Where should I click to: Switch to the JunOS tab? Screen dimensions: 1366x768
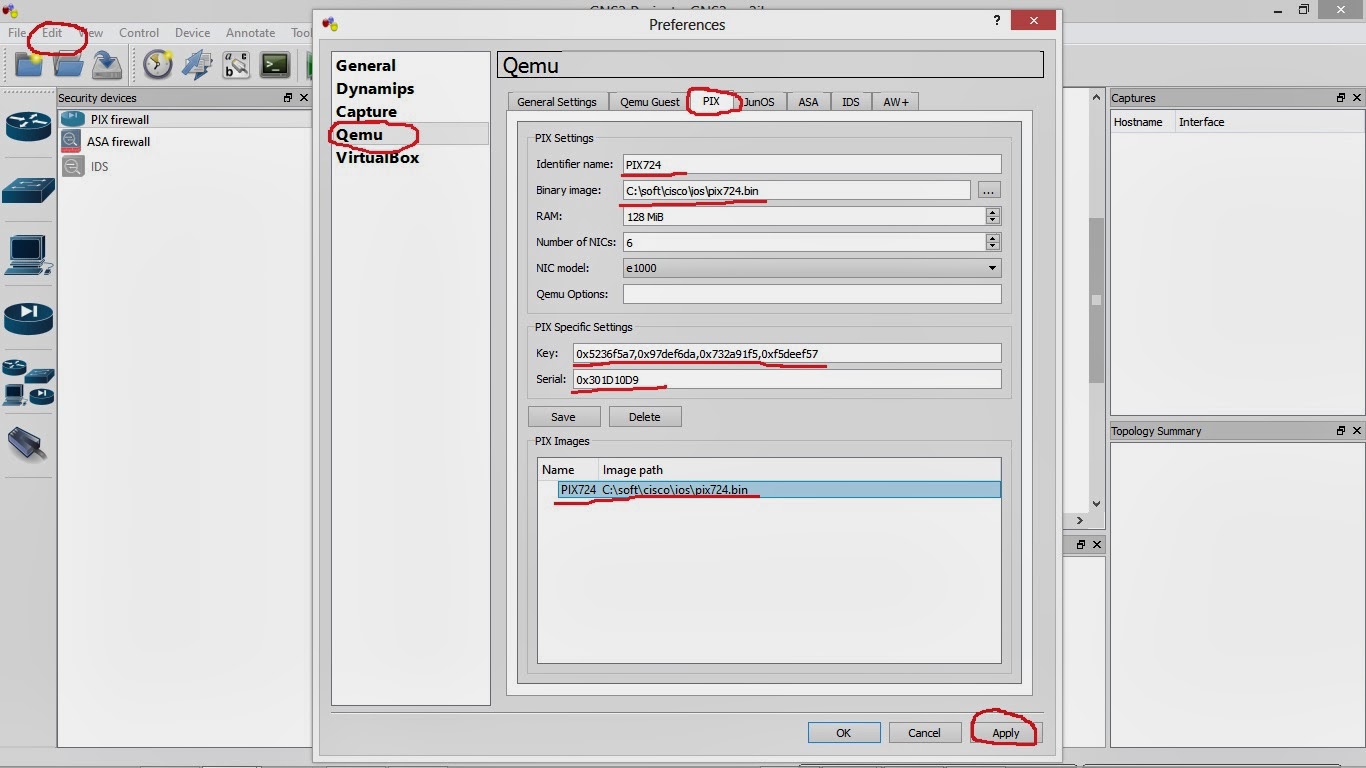click(759, 102)
